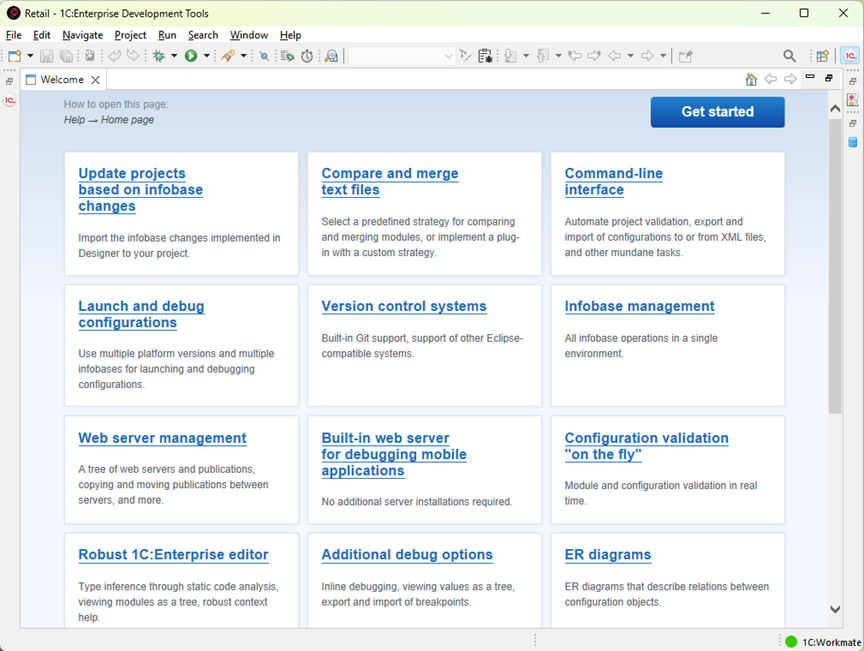Click the Debug bug icon in toolbar
The height and width of the screenshot is (651, 864).
point(159,56)
